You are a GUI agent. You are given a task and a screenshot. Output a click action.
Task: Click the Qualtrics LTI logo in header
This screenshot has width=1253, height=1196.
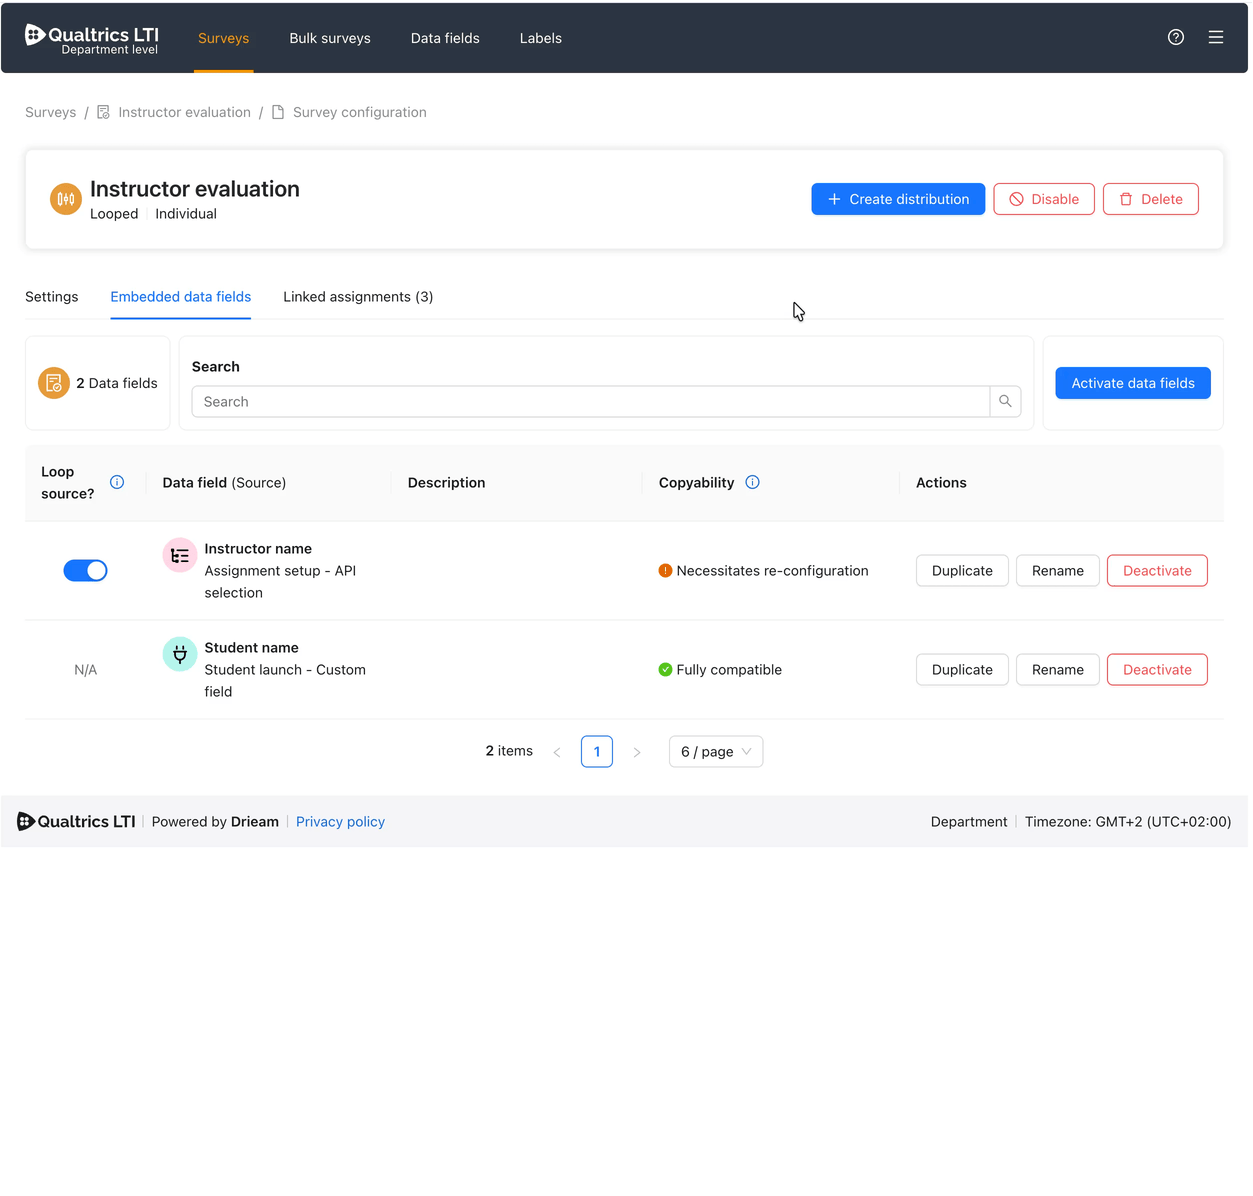coord(91,39)
